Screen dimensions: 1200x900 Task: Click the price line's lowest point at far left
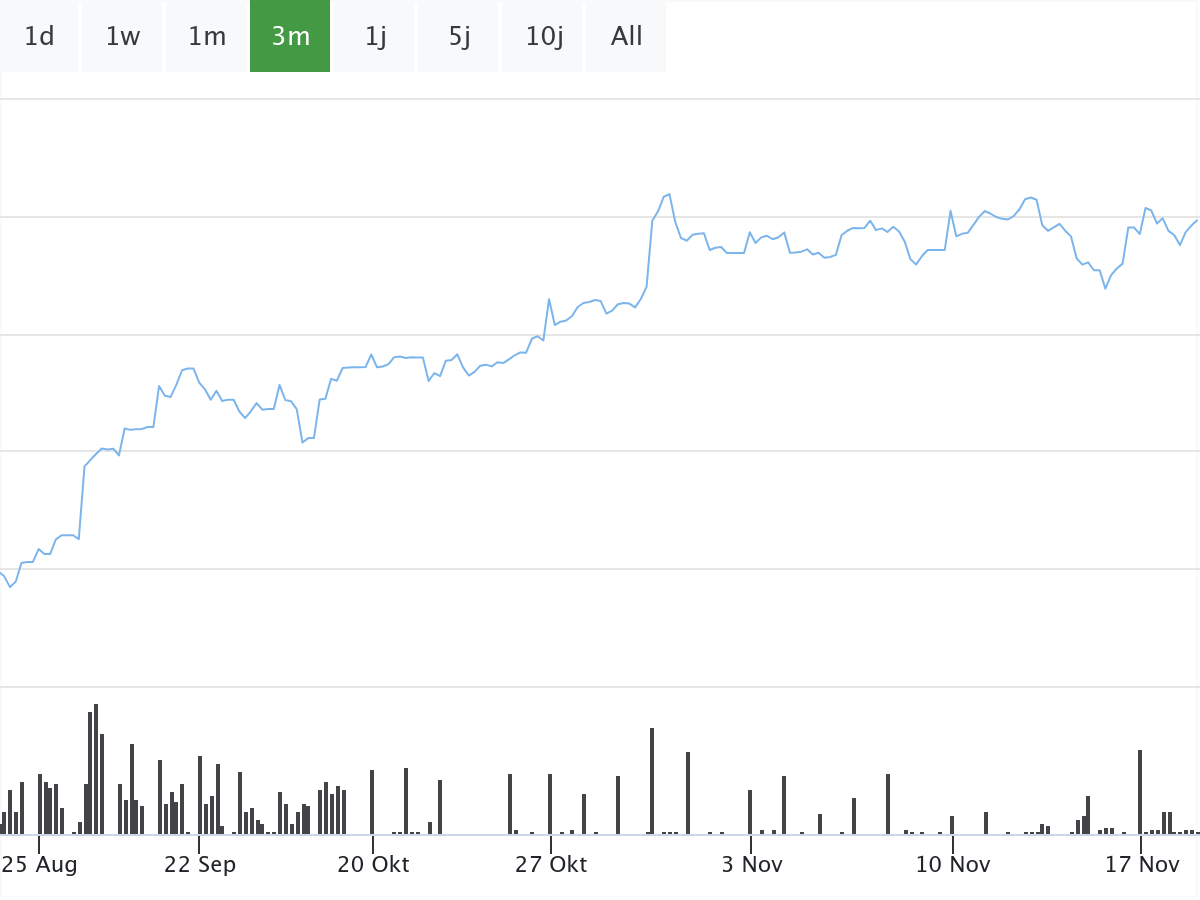tap(10, 586)
